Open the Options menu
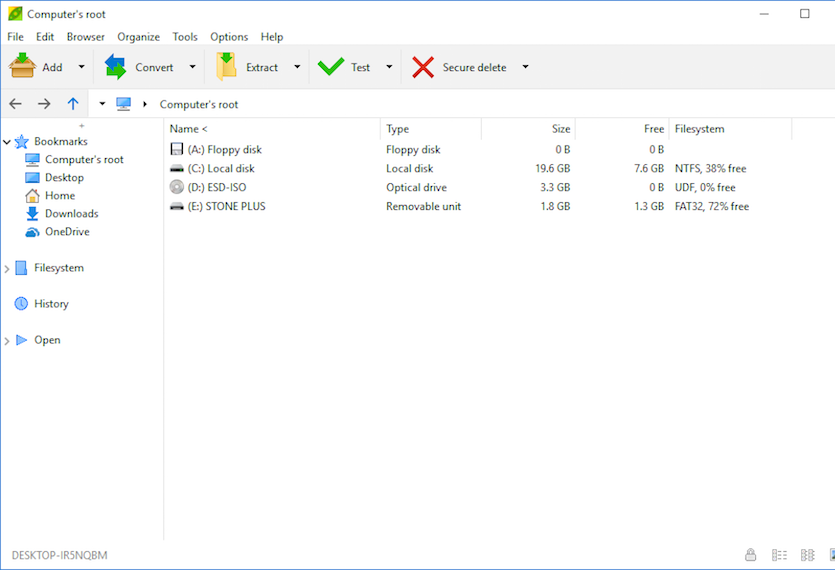835x570 pixels. (x=229, y=37)
